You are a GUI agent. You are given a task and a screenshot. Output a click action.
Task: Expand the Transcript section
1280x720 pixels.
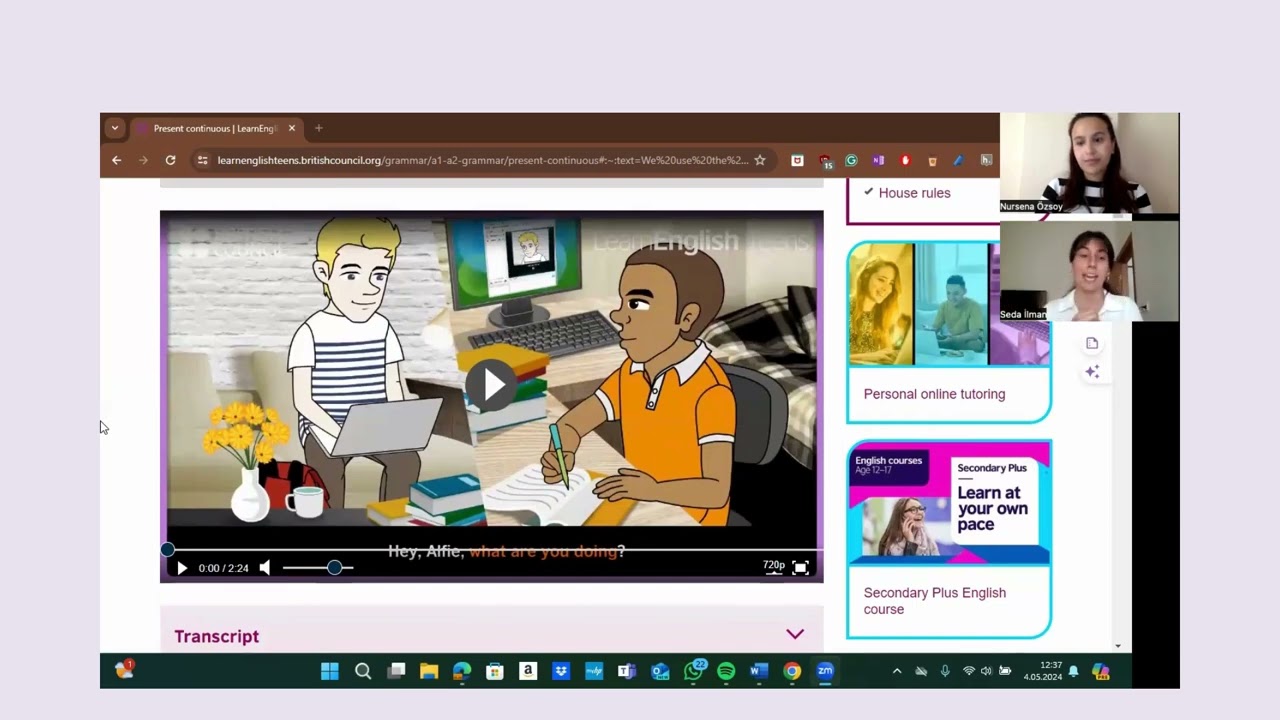(x=491, y=636)
